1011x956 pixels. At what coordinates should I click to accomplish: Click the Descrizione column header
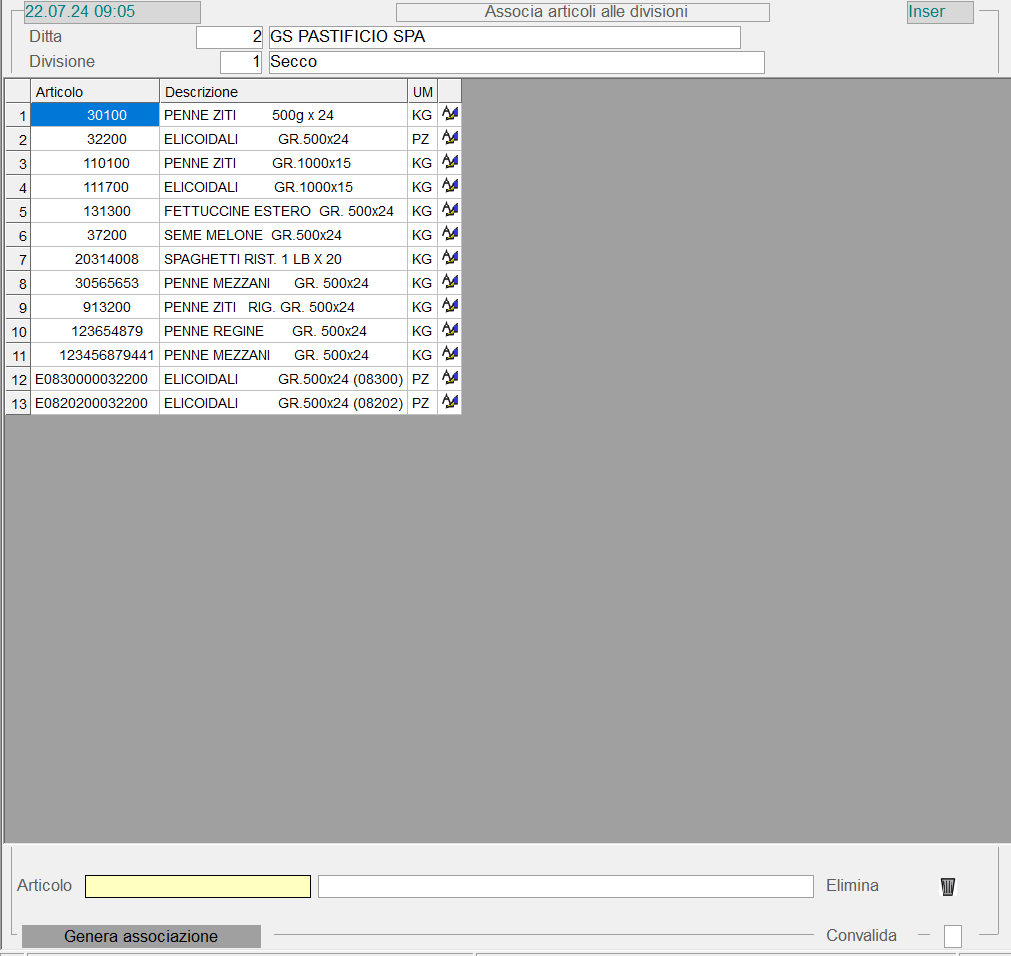click(283, 92)
